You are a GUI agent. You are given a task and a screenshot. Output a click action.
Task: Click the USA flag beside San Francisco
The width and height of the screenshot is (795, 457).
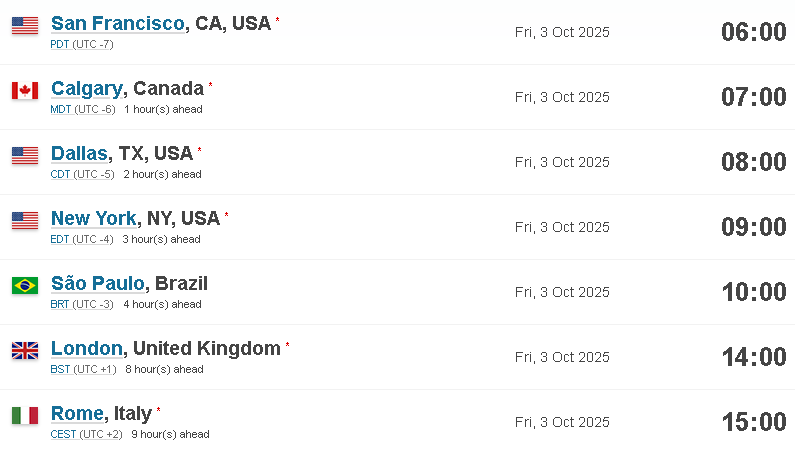pos(25,26)
